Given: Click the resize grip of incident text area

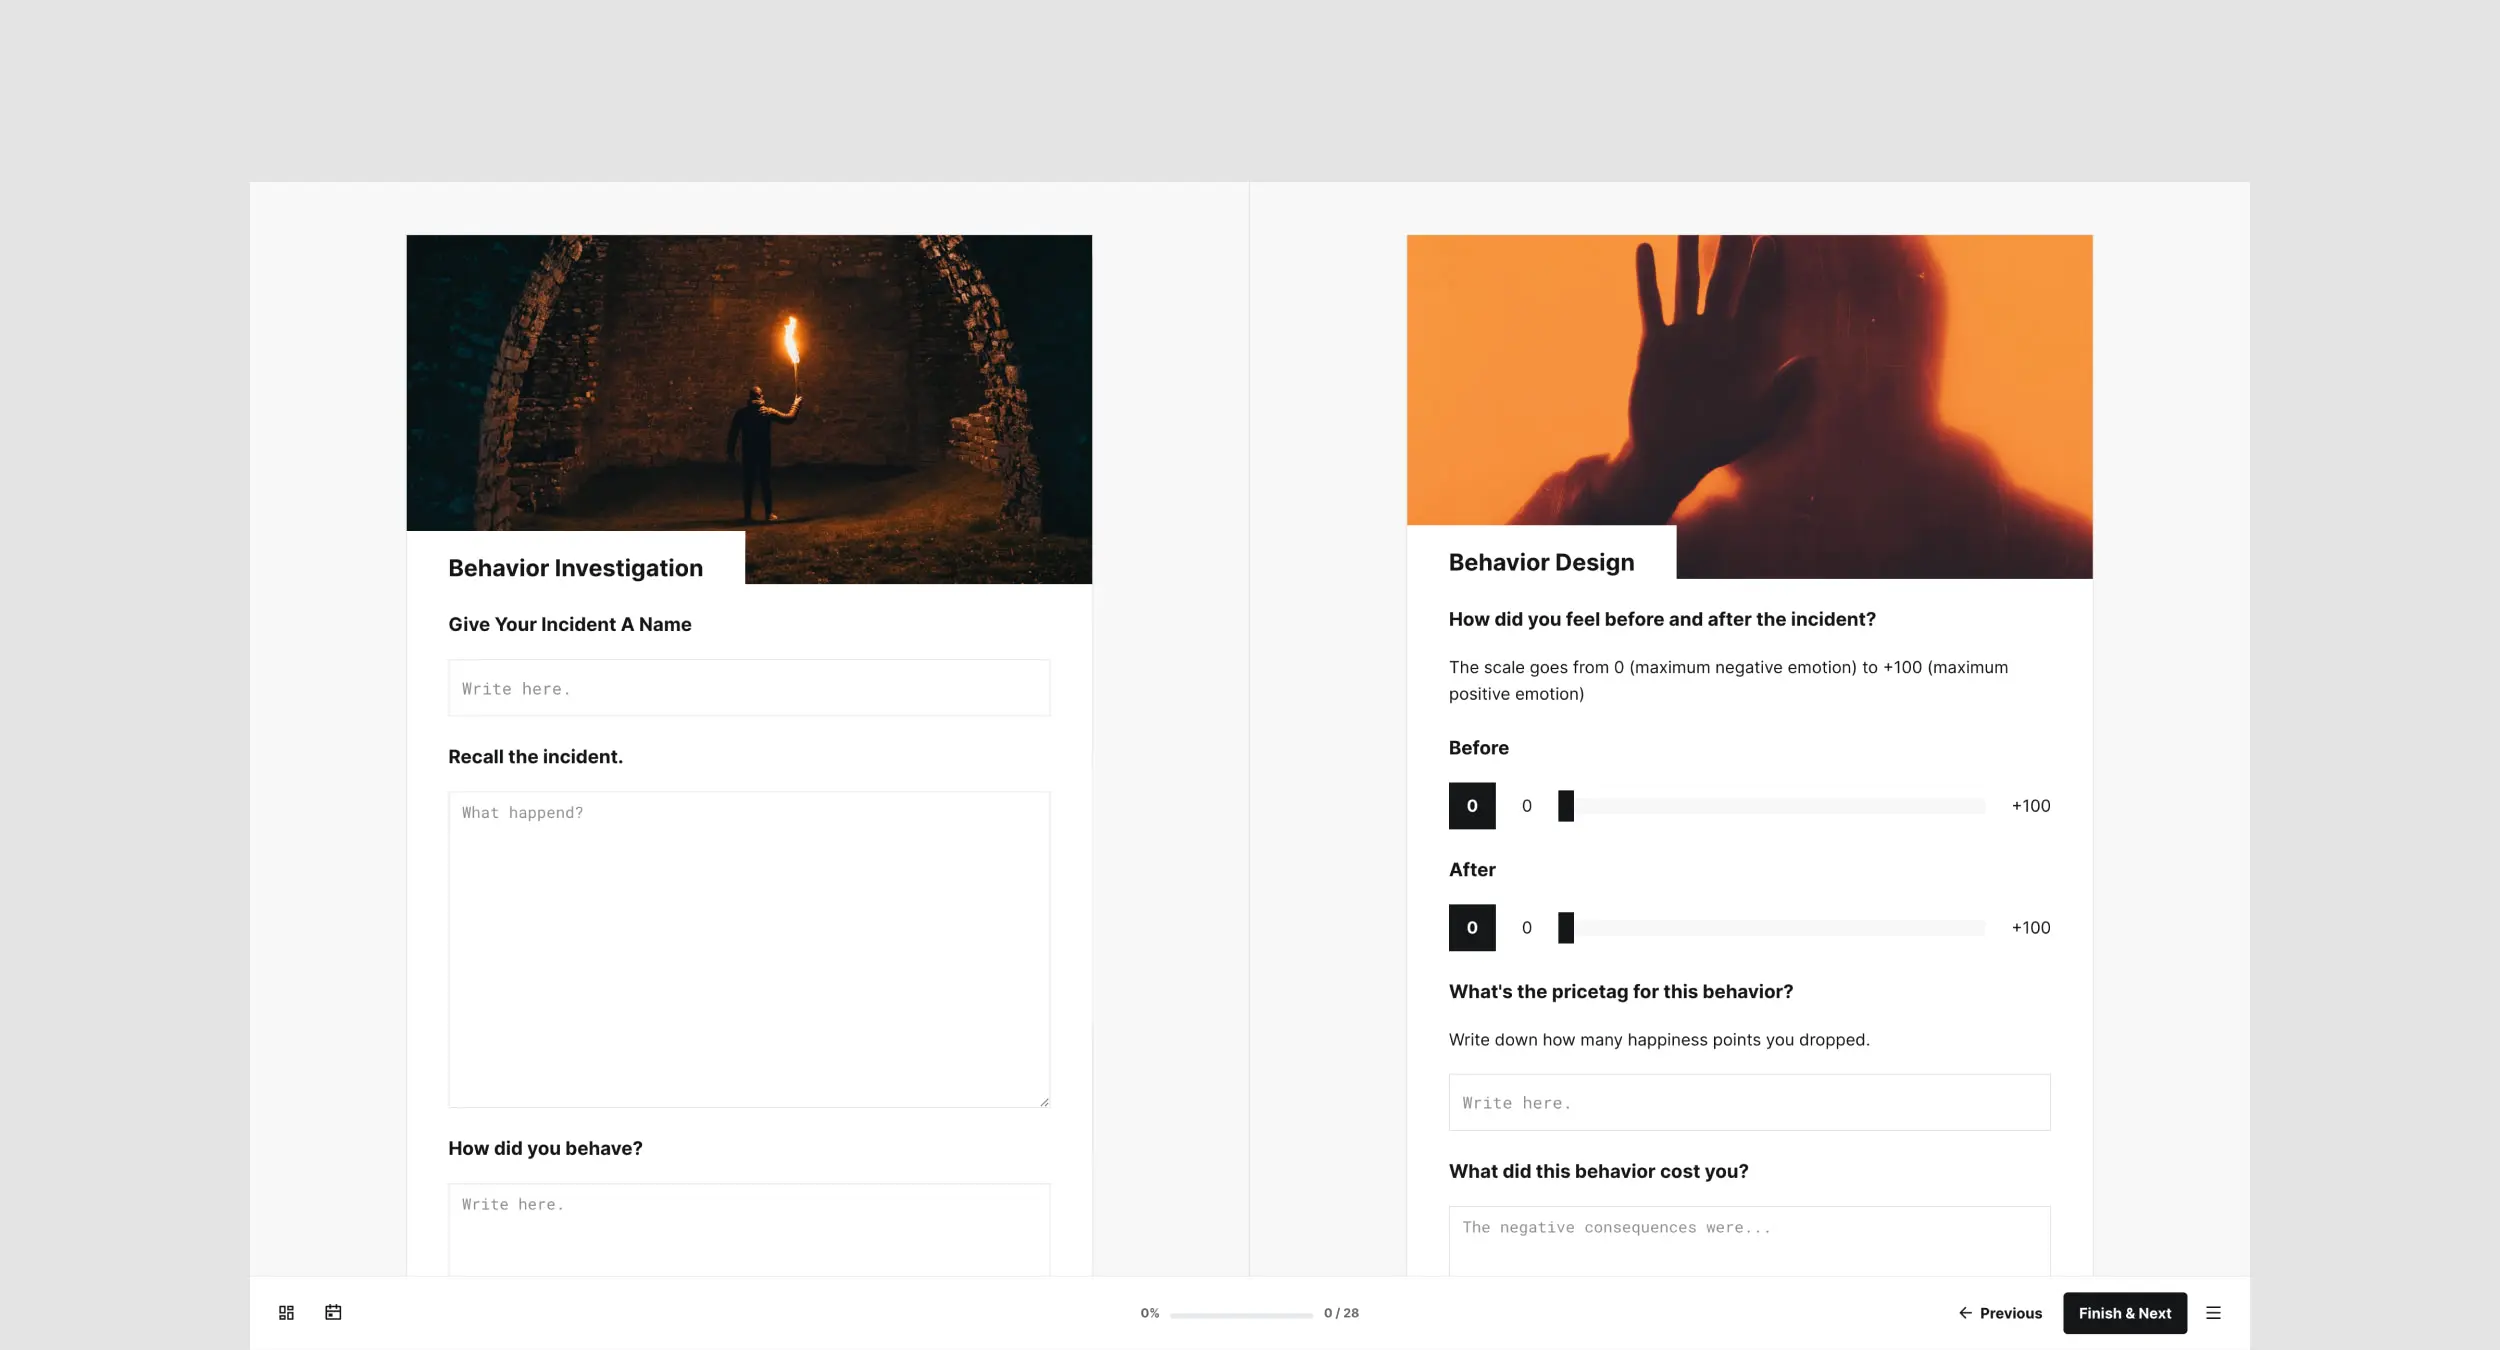Looking at the screenshot, I should coord(1044,1102).
